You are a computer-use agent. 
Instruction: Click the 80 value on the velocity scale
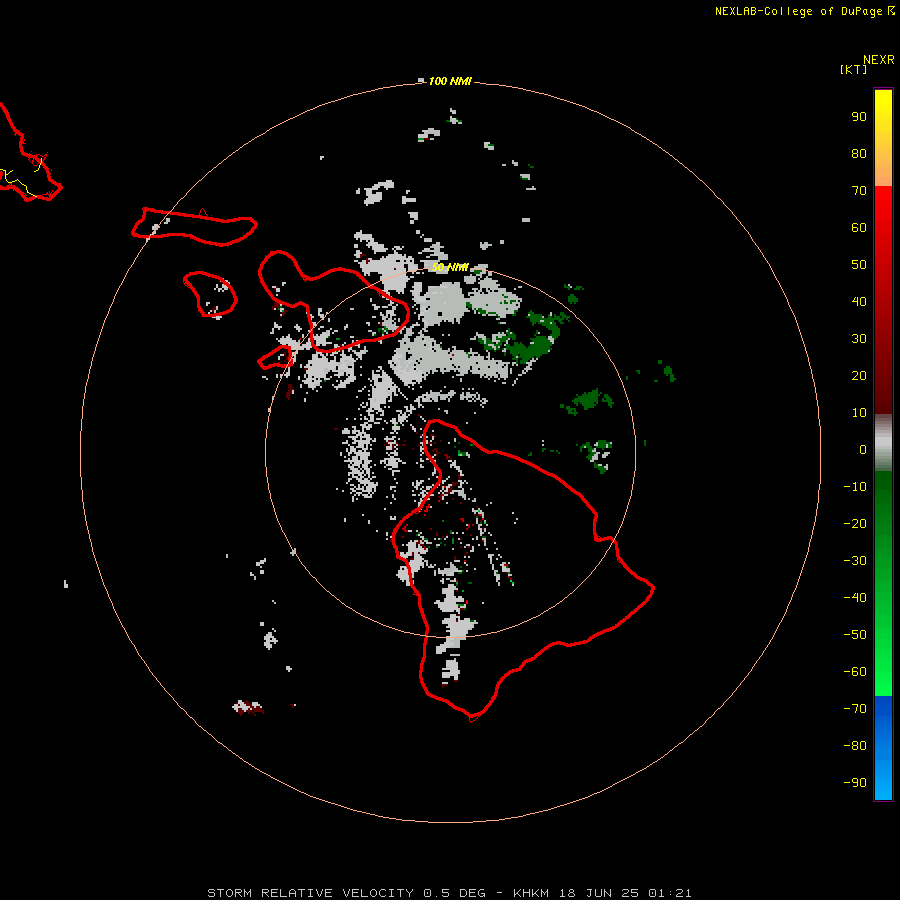pyautogui.click(x=859, y=153)
